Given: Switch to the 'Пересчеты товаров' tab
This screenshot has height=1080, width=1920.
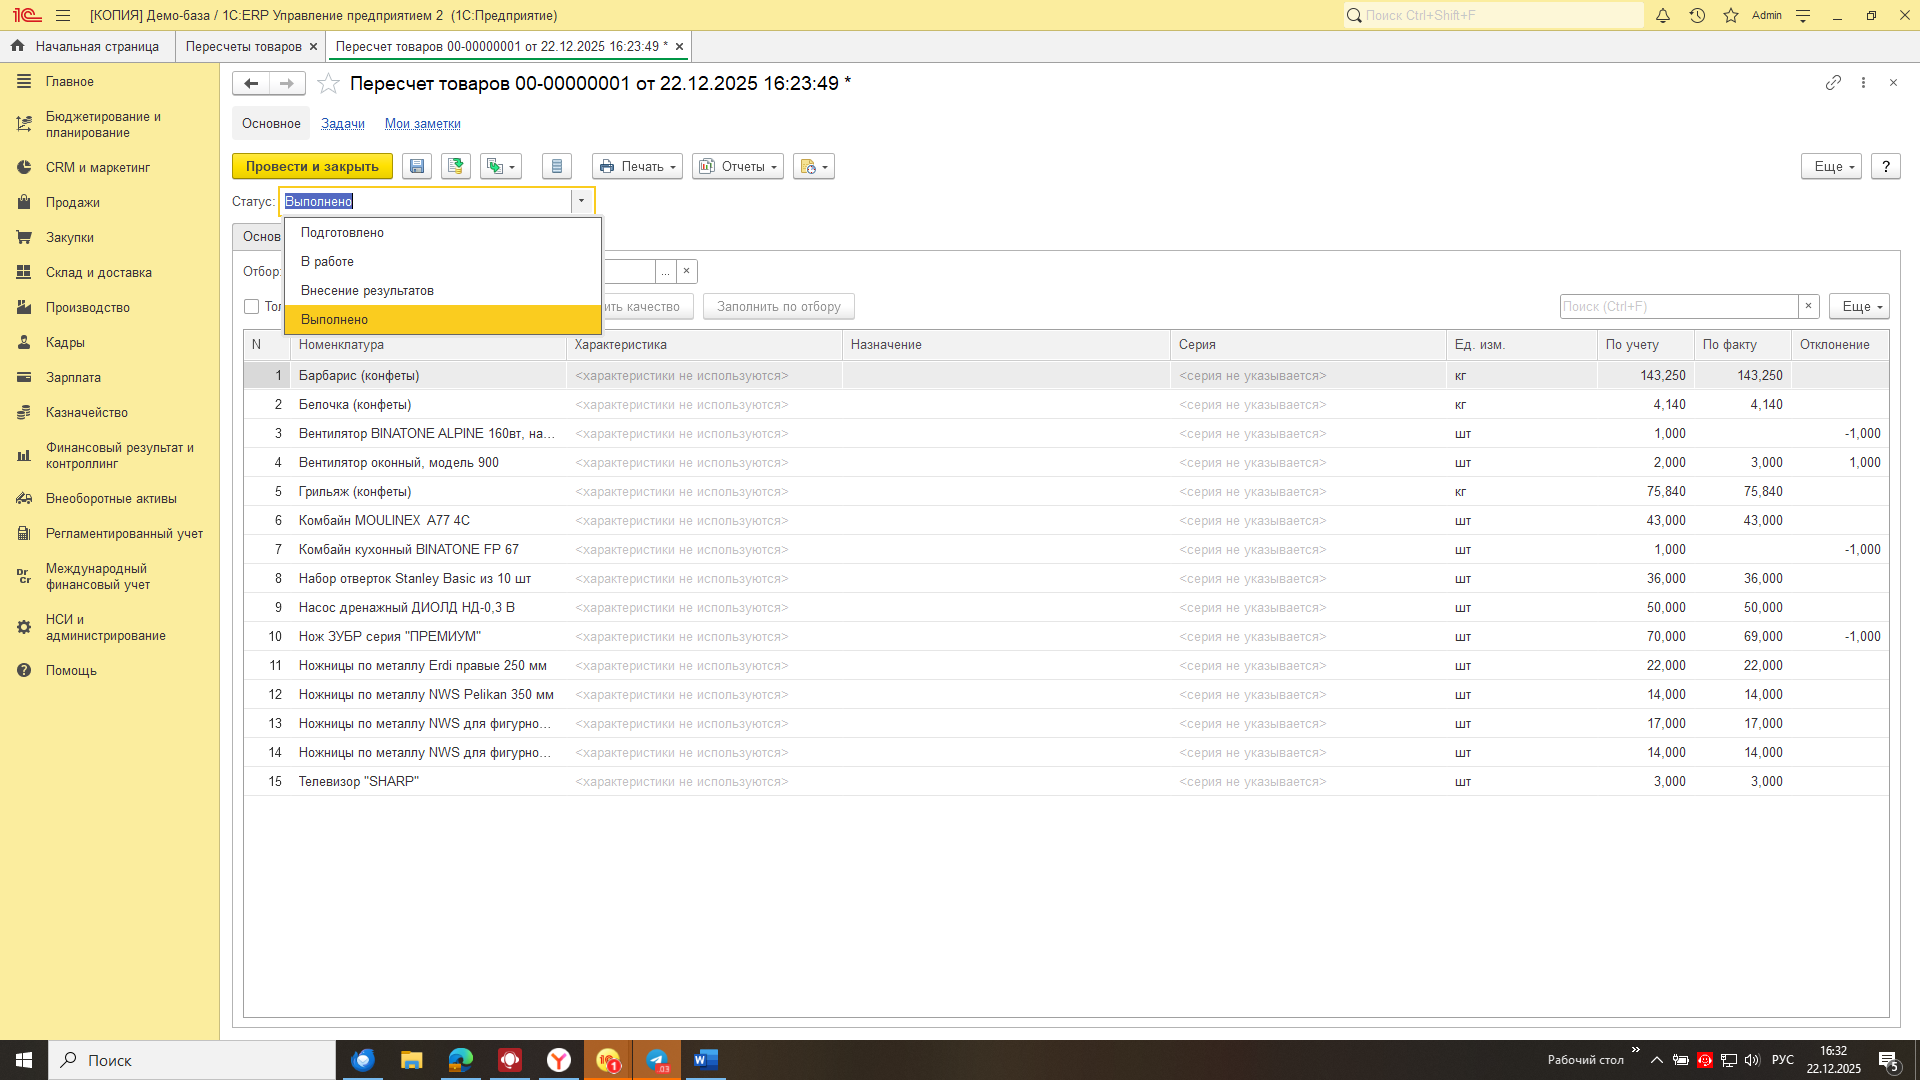Looking at the screenshot, I should tap(243, 47).
